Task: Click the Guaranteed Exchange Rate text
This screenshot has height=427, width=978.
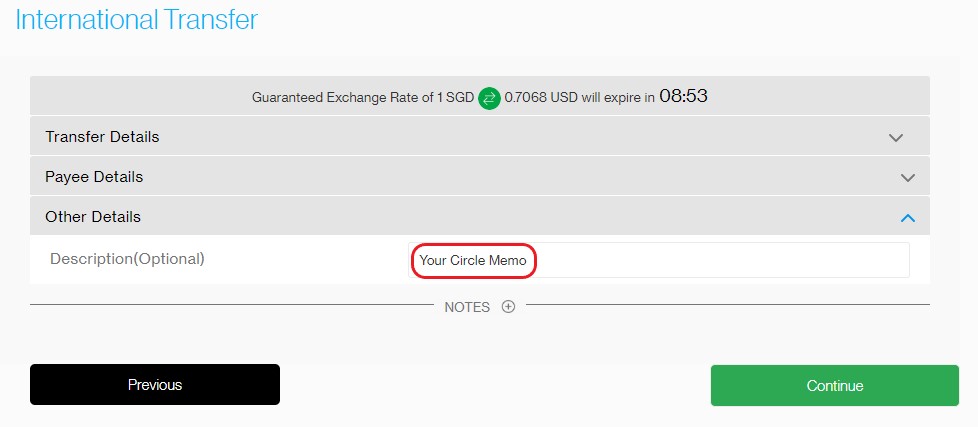Action: 342,98
